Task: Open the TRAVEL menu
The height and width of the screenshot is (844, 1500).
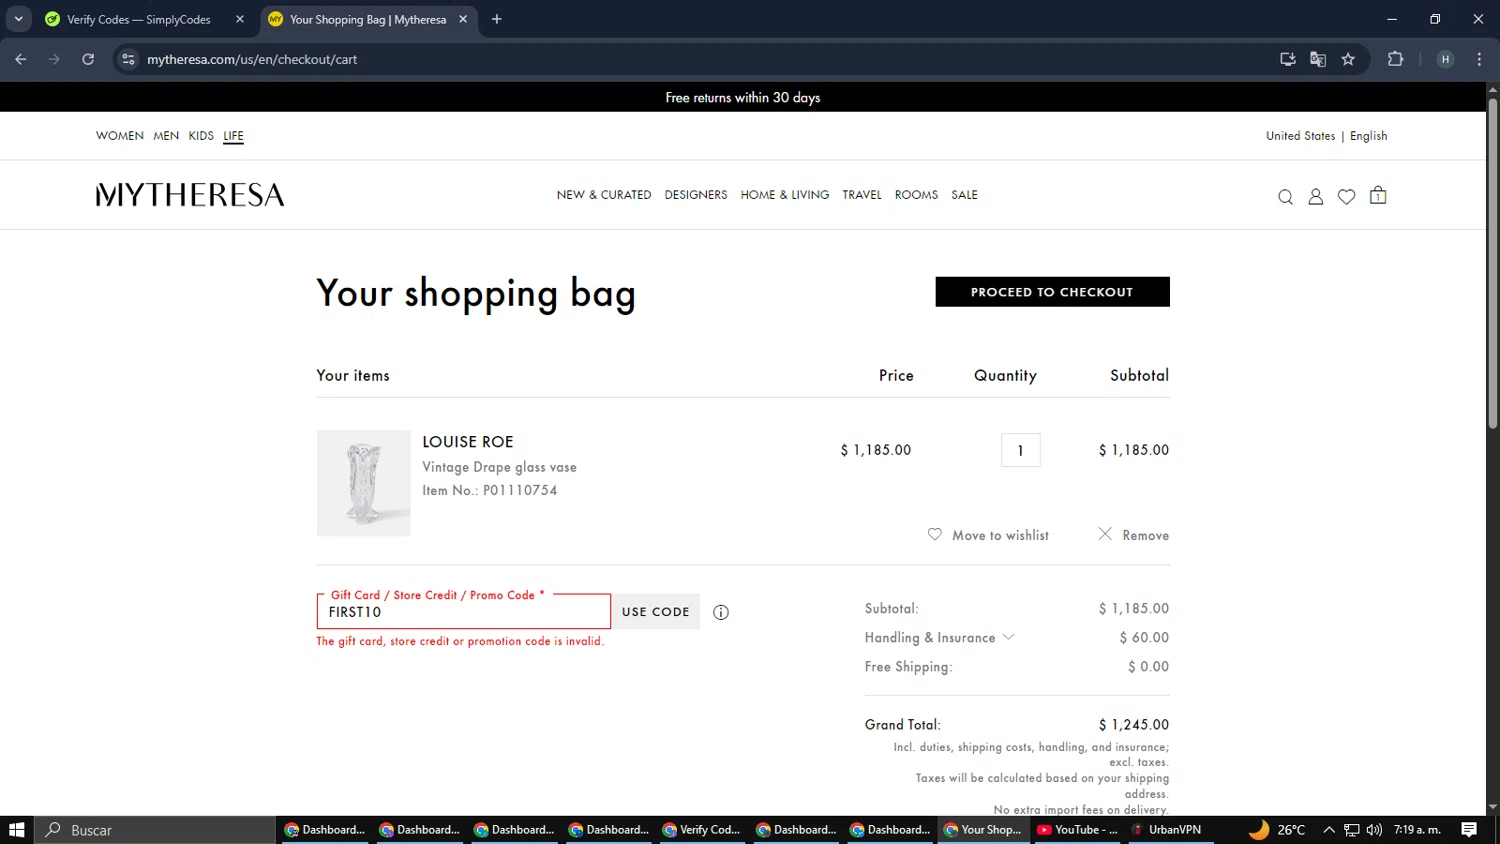Action: coord(862,195)
